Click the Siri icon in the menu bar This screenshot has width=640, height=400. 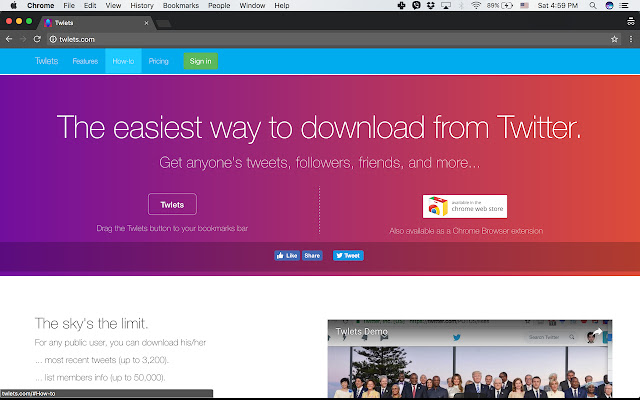[x=609, y=5]
